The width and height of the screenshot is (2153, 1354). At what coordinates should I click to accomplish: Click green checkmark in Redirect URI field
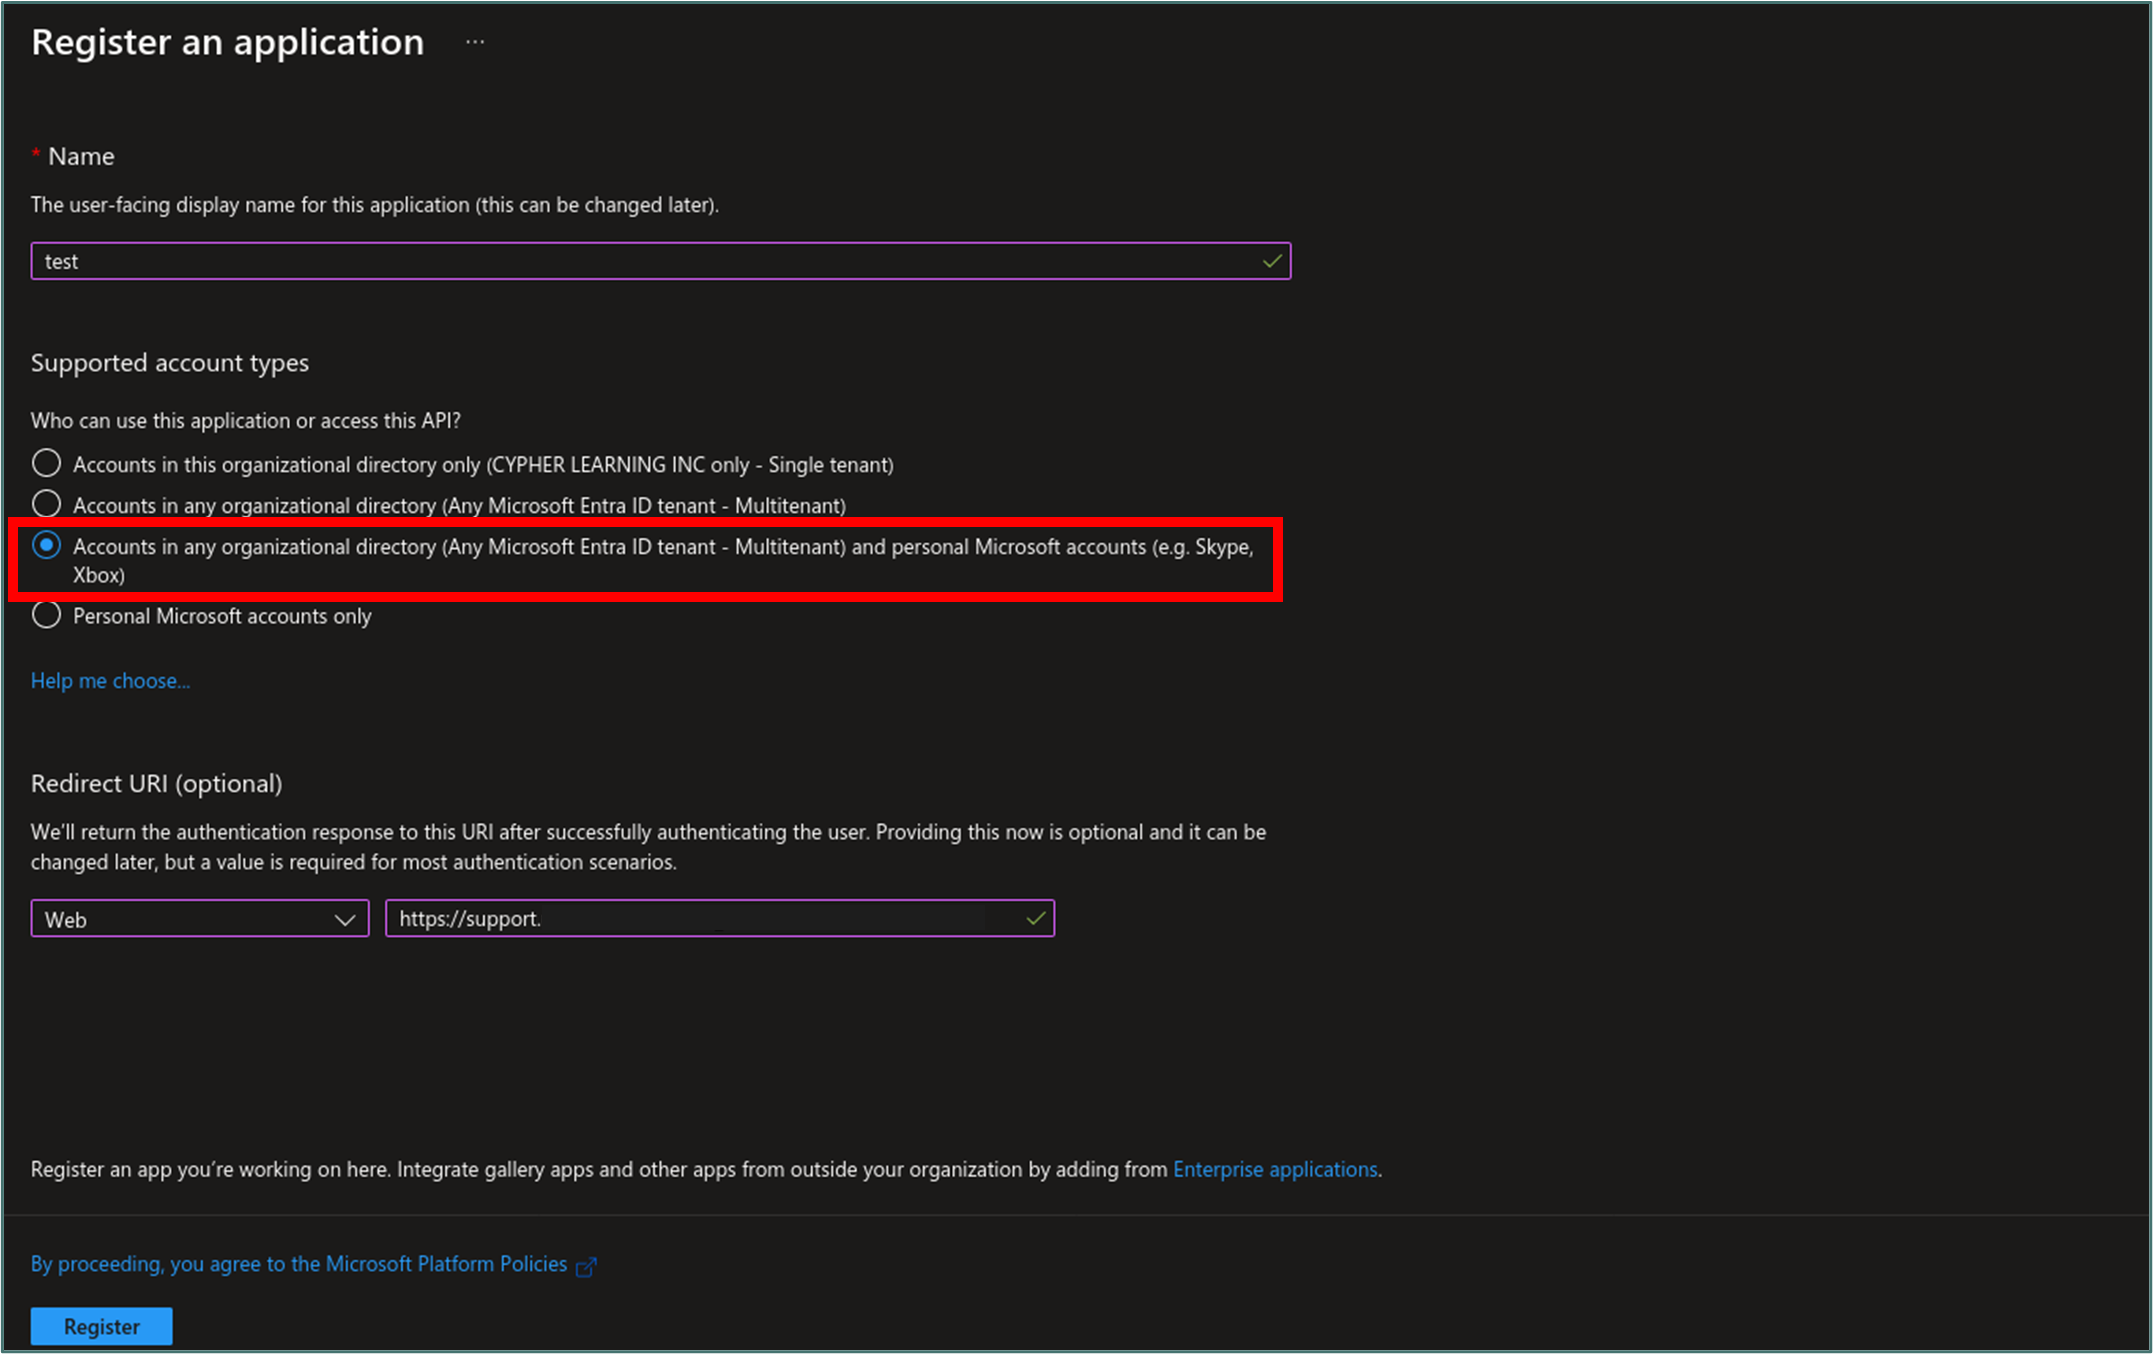click(1035, 918)
